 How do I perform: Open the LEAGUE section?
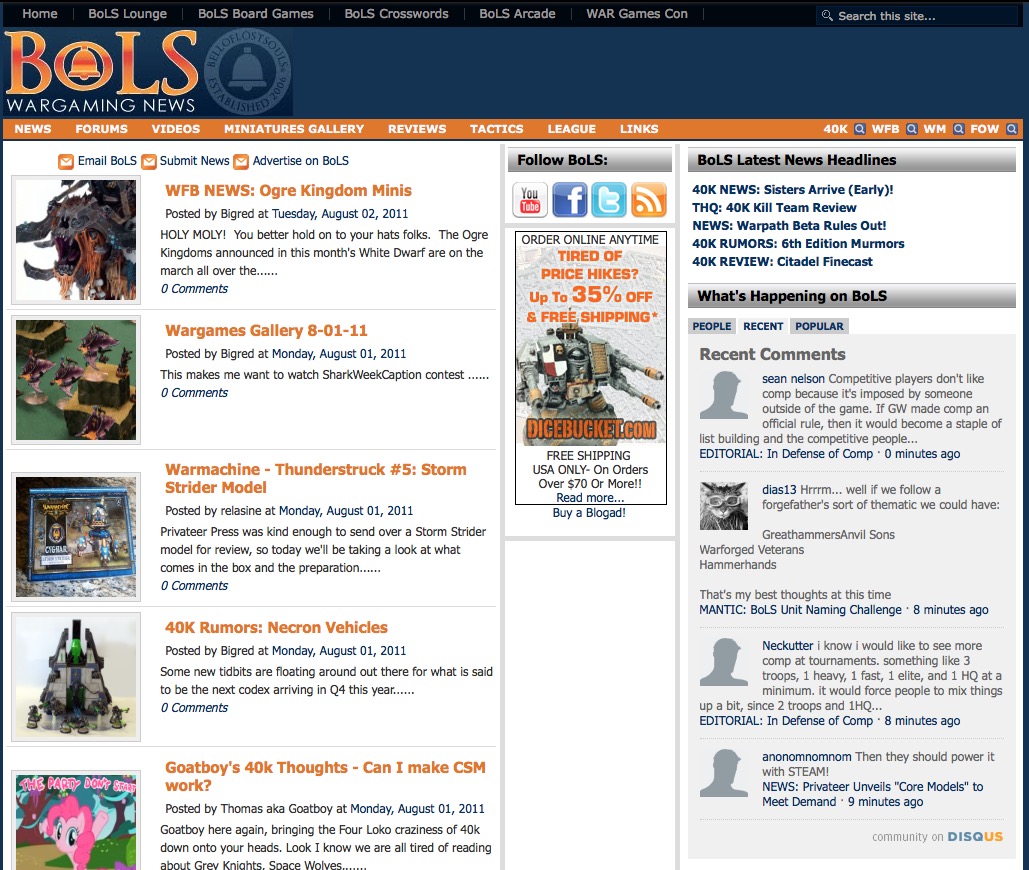(572, 129)
